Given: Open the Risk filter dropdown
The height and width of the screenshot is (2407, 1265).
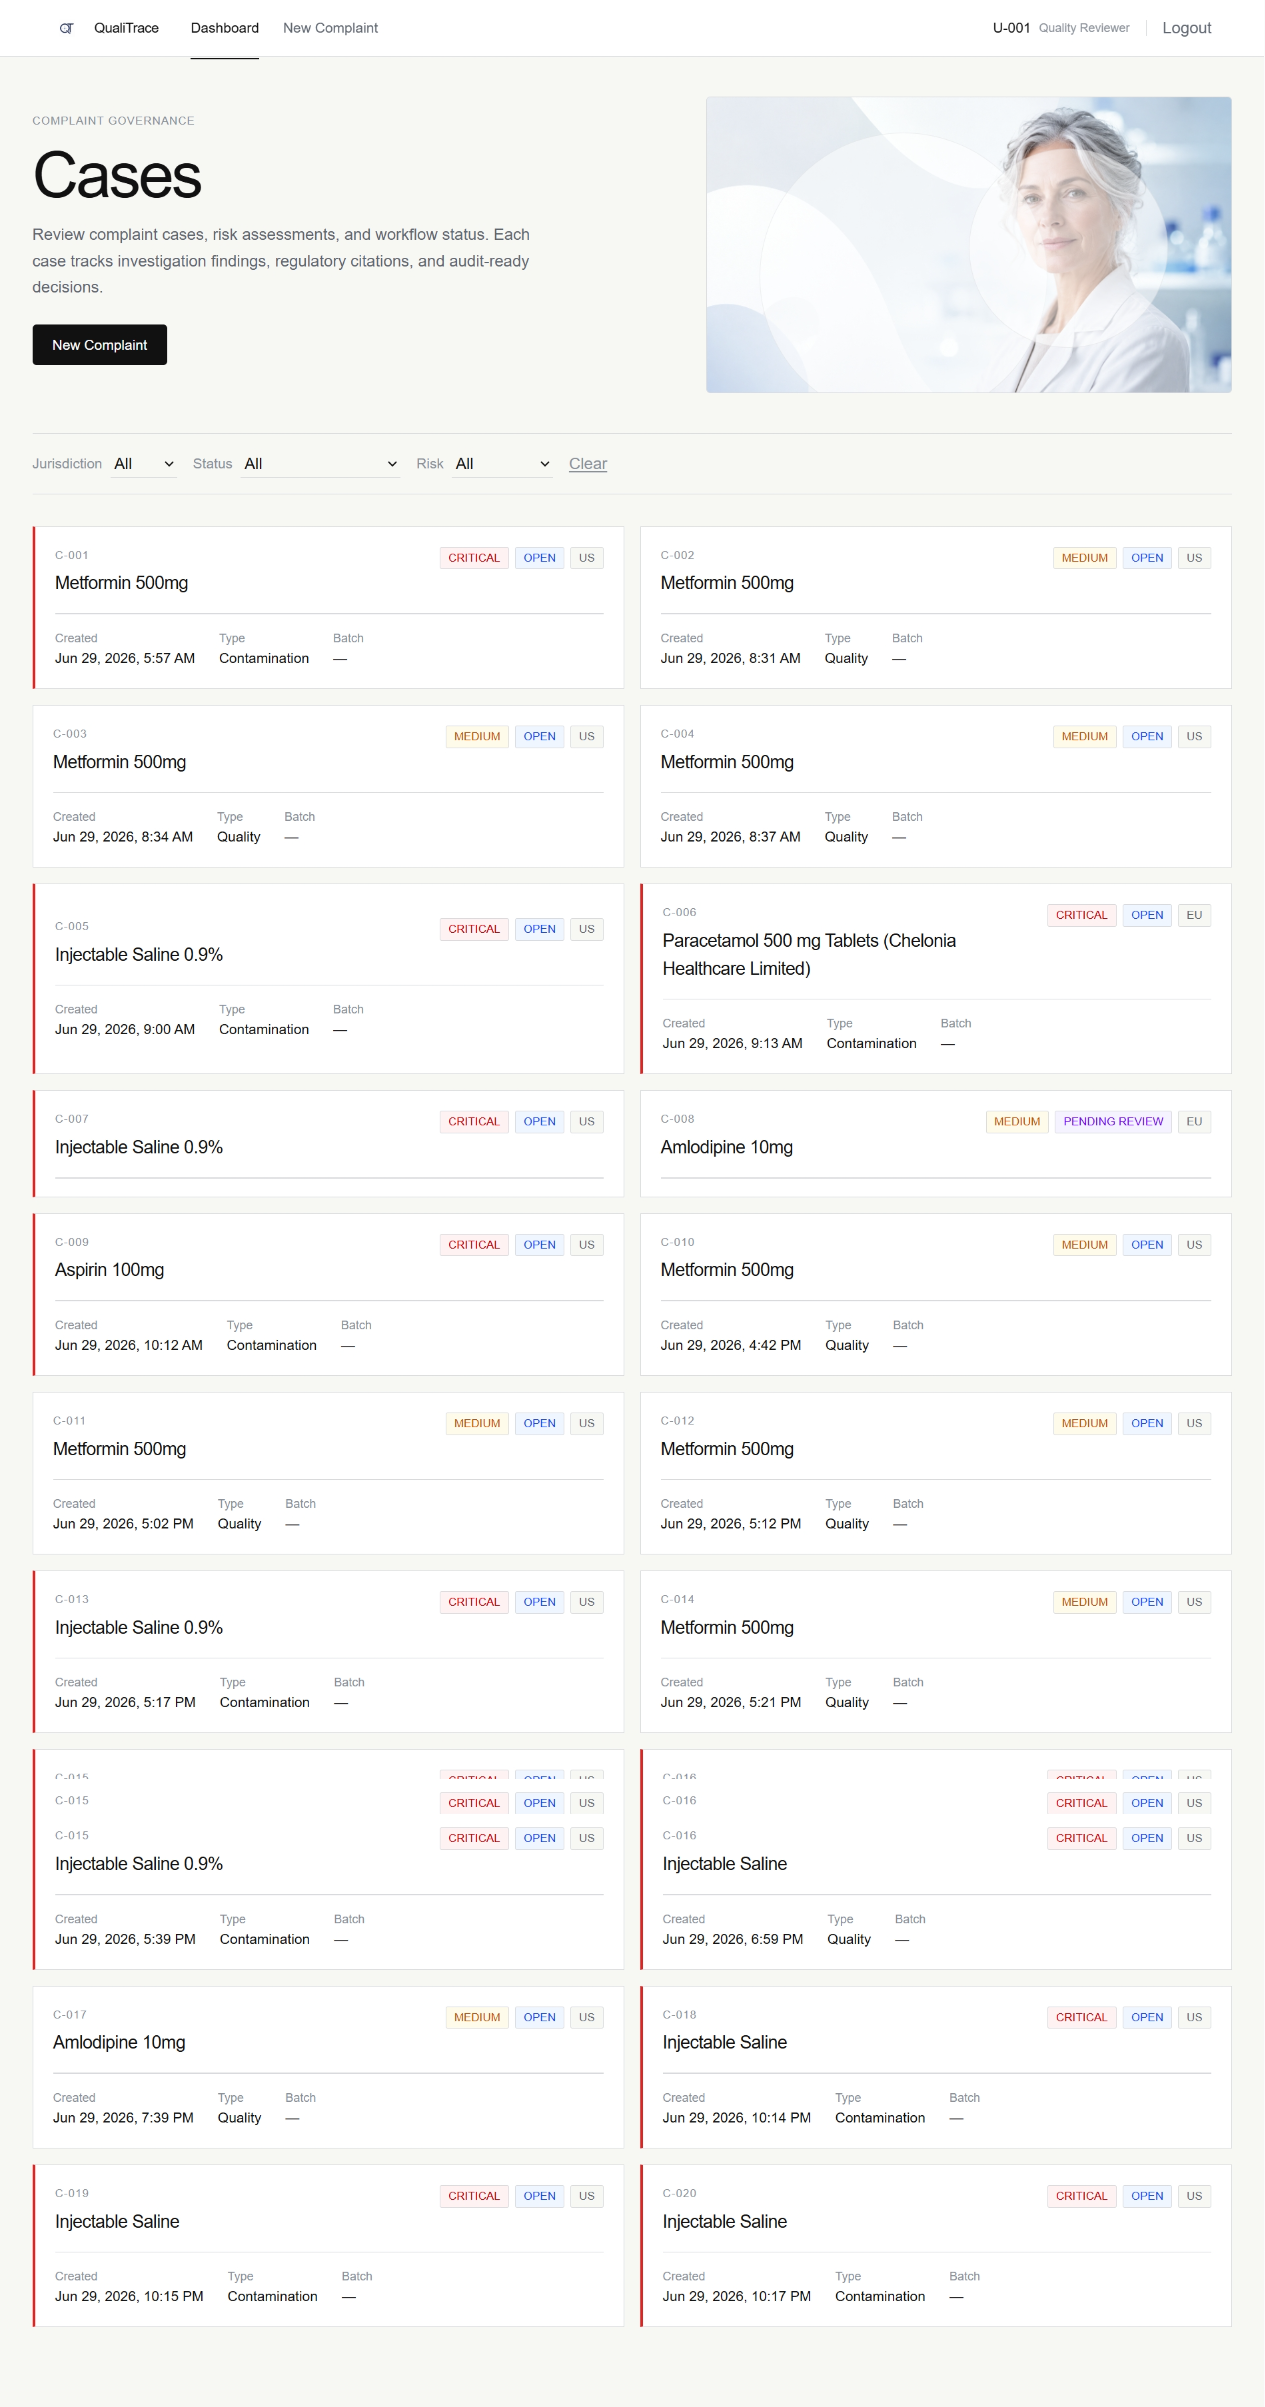Looking at the screenshot, I should click(x=502, y=464).
